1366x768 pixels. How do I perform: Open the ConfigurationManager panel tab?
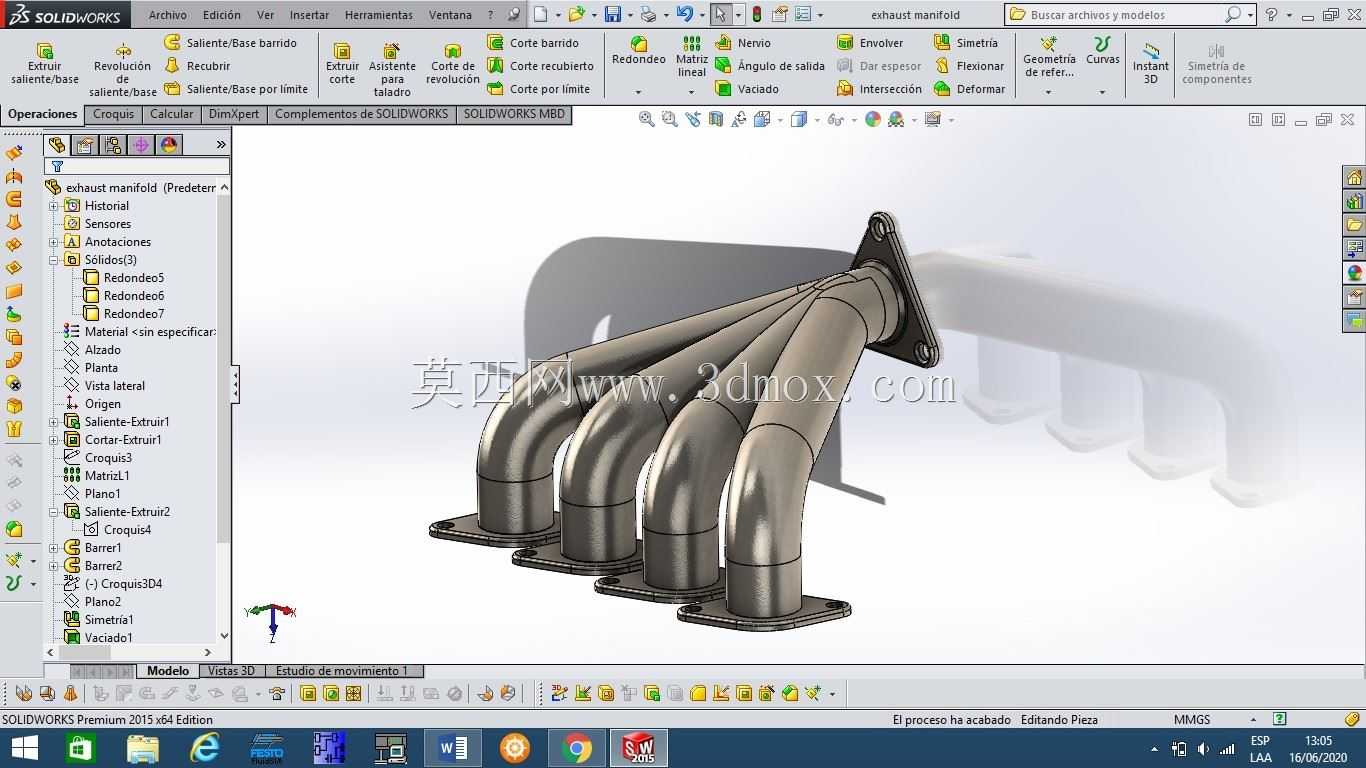point(113,145)
